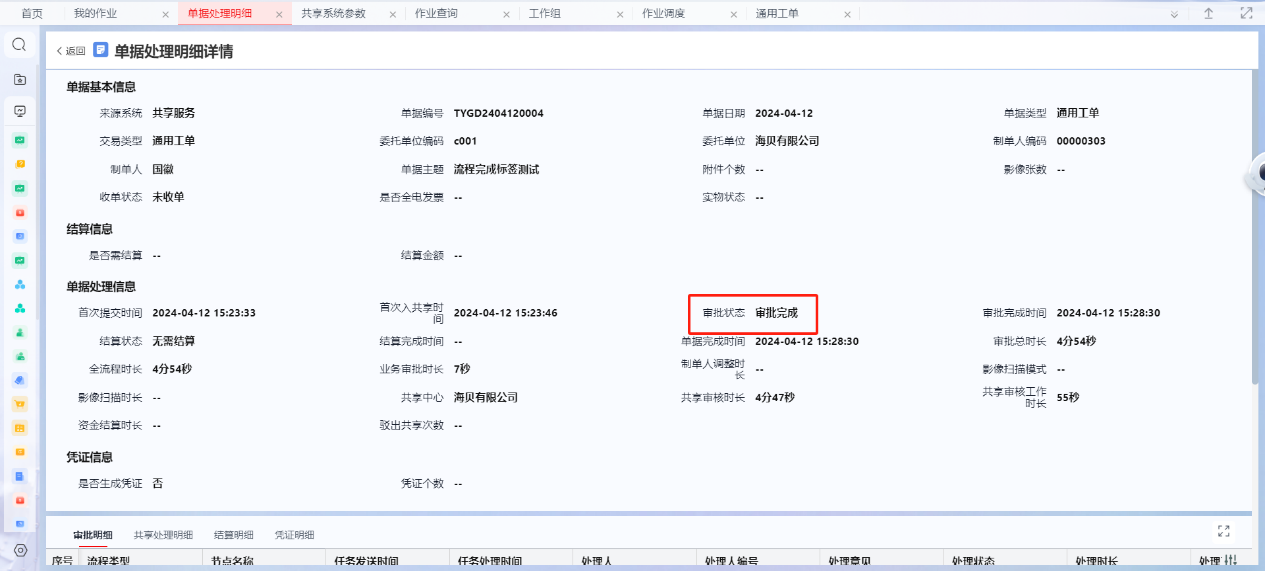Open the search icon in the left sidebar
The height and width of the screenshot is (571, 1265).
tap(19, 45)
